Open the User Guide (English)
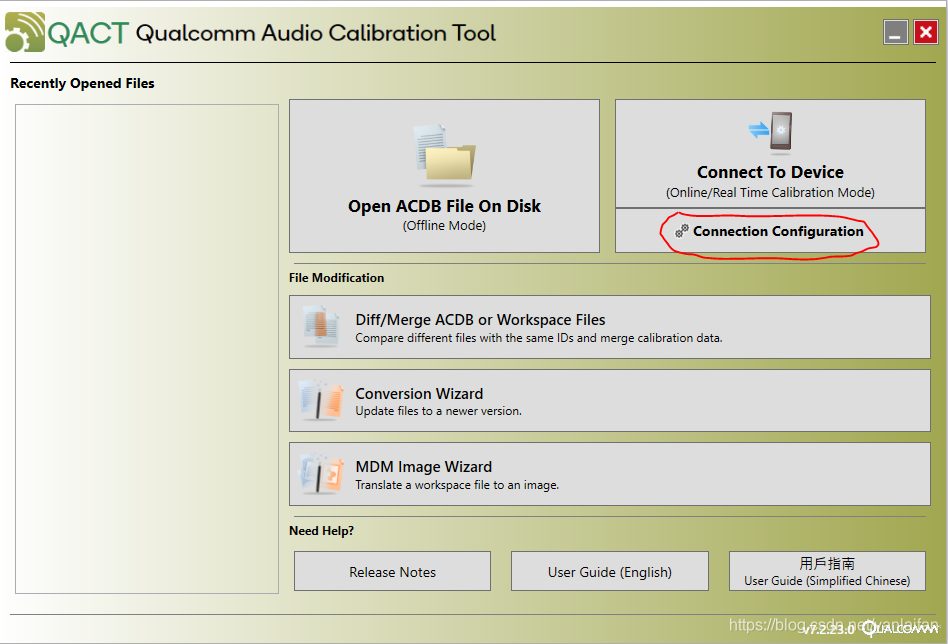Image resolution: width=948 pixels, height=644 pixels. [x=609, y=571]
